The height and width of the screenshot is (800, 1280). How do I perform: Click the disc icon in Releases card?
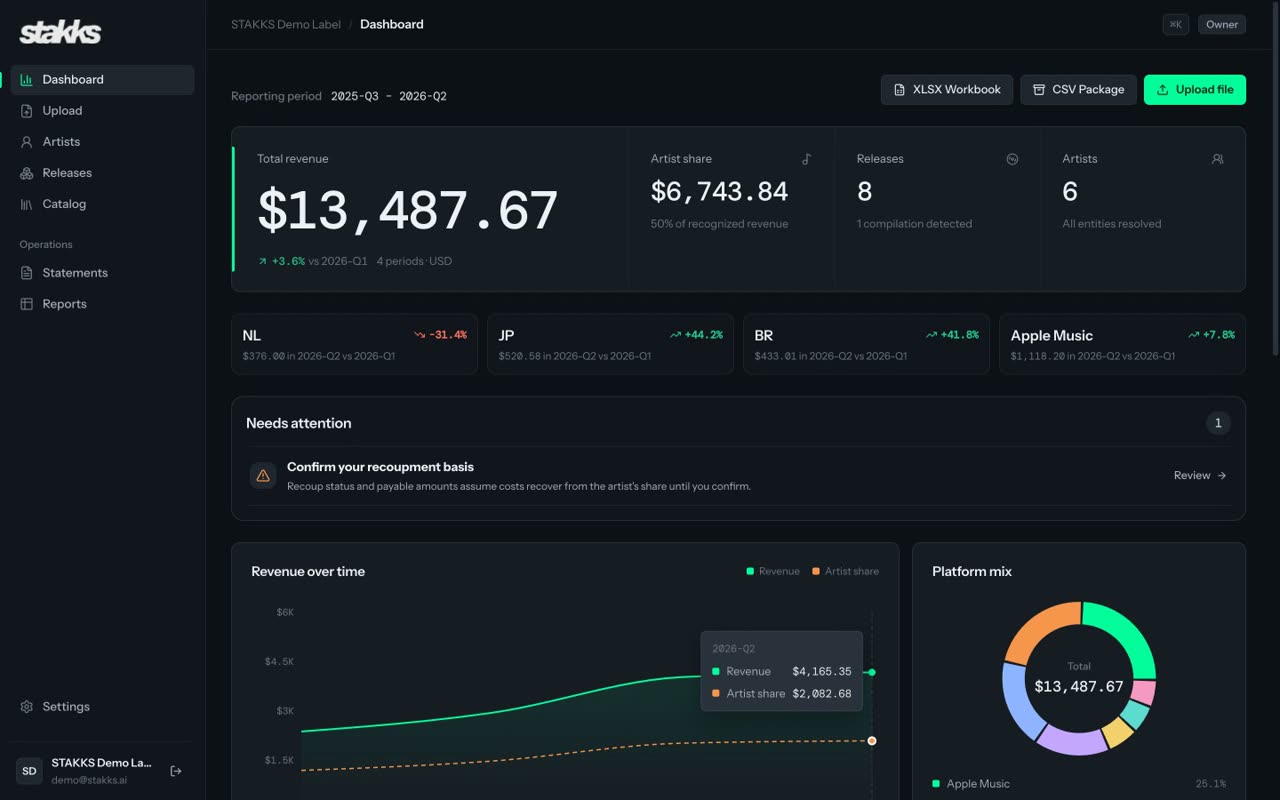(1012, 159)
